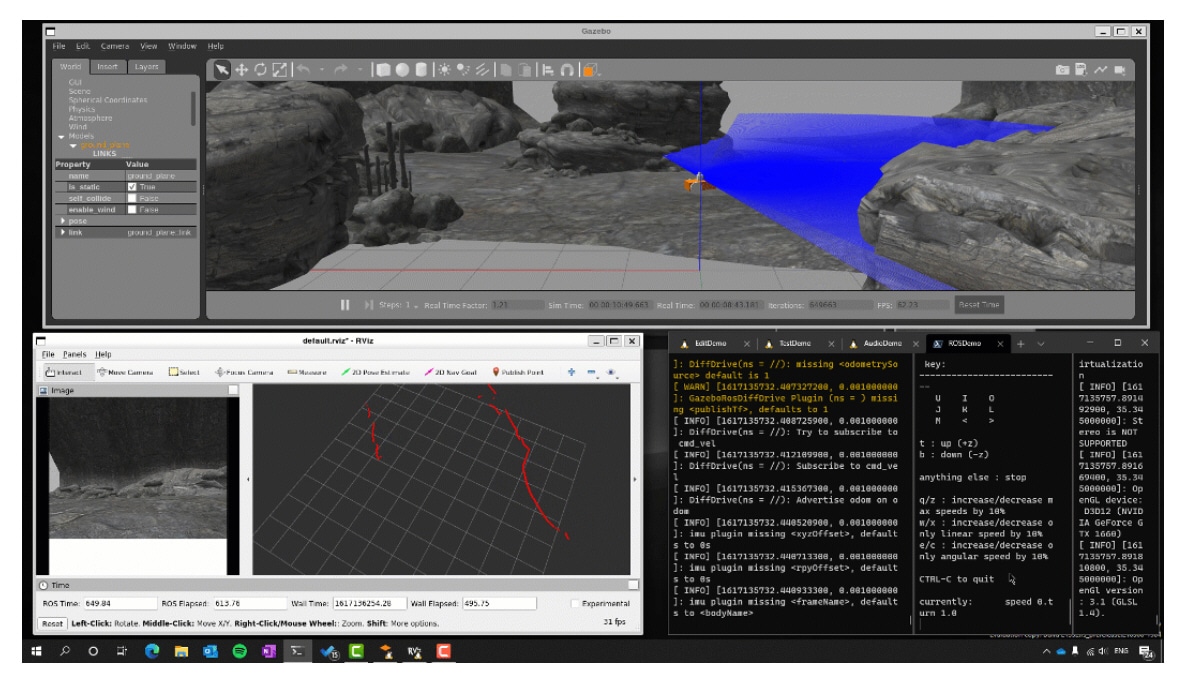The image size is (1179, 678).
Task: Expand the pose property row
Action: [62, 221]
